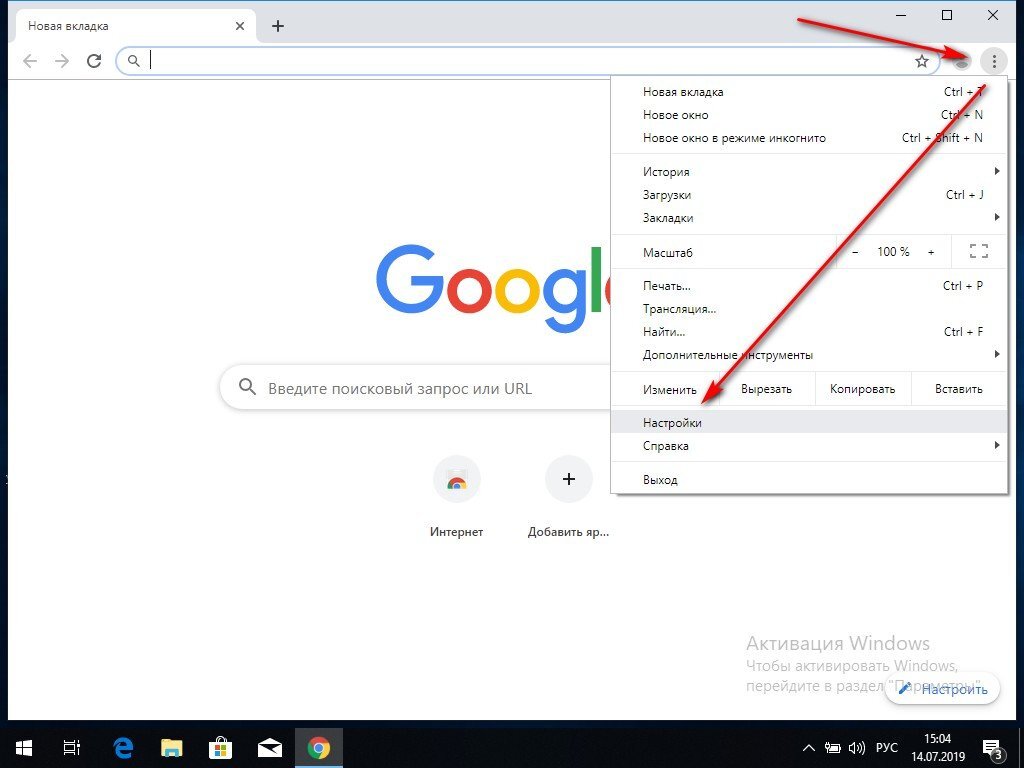Image resolution: width=1024 pixels, height=768 pixels.
Task: Click Копировать in edit row
Action: (x=862, y=389)
